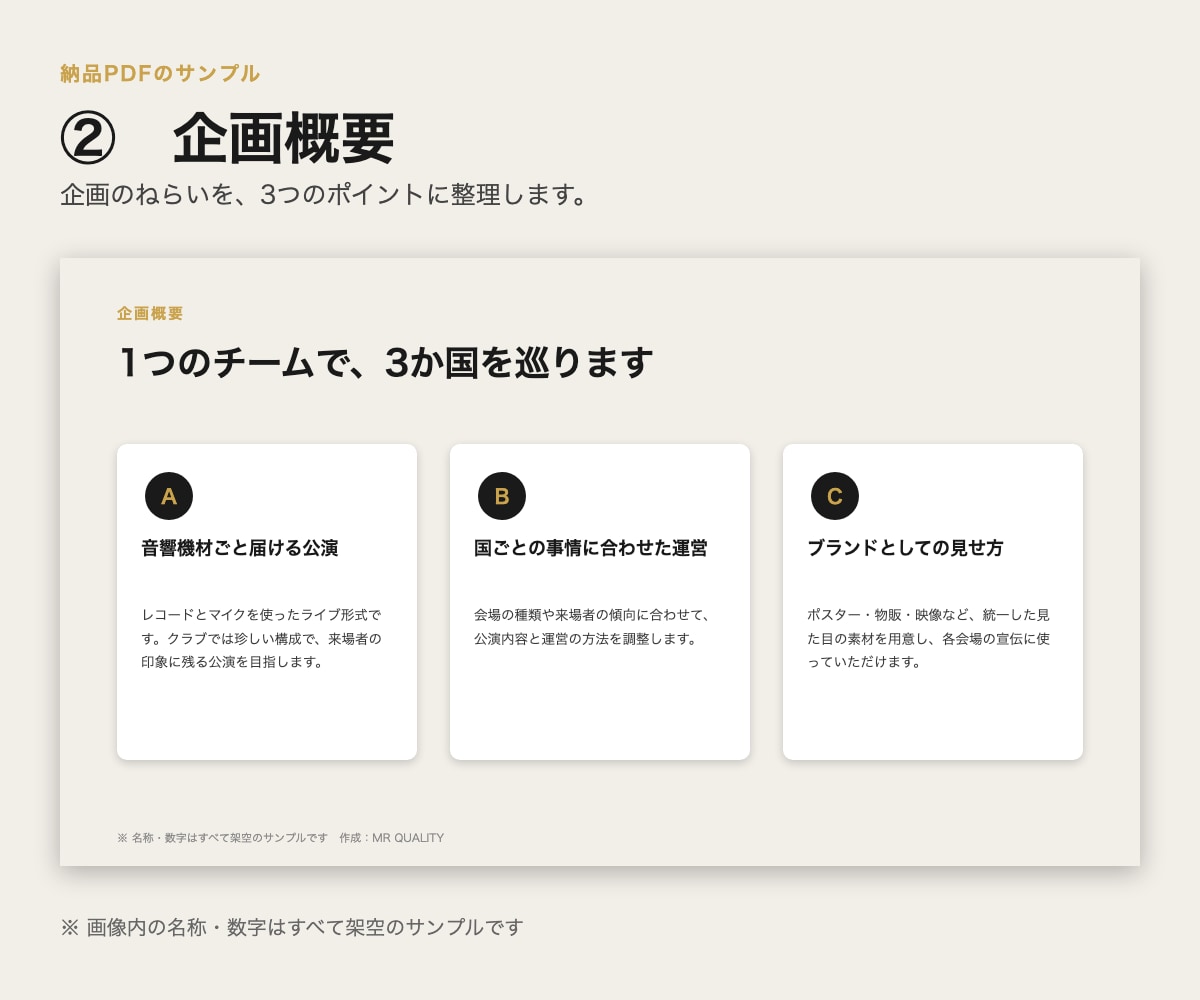Screen dimensions: 1200x1000
Task: Click slide title '1つのチームで、3か国を巡ります'
Action: (x=385, y=362)
